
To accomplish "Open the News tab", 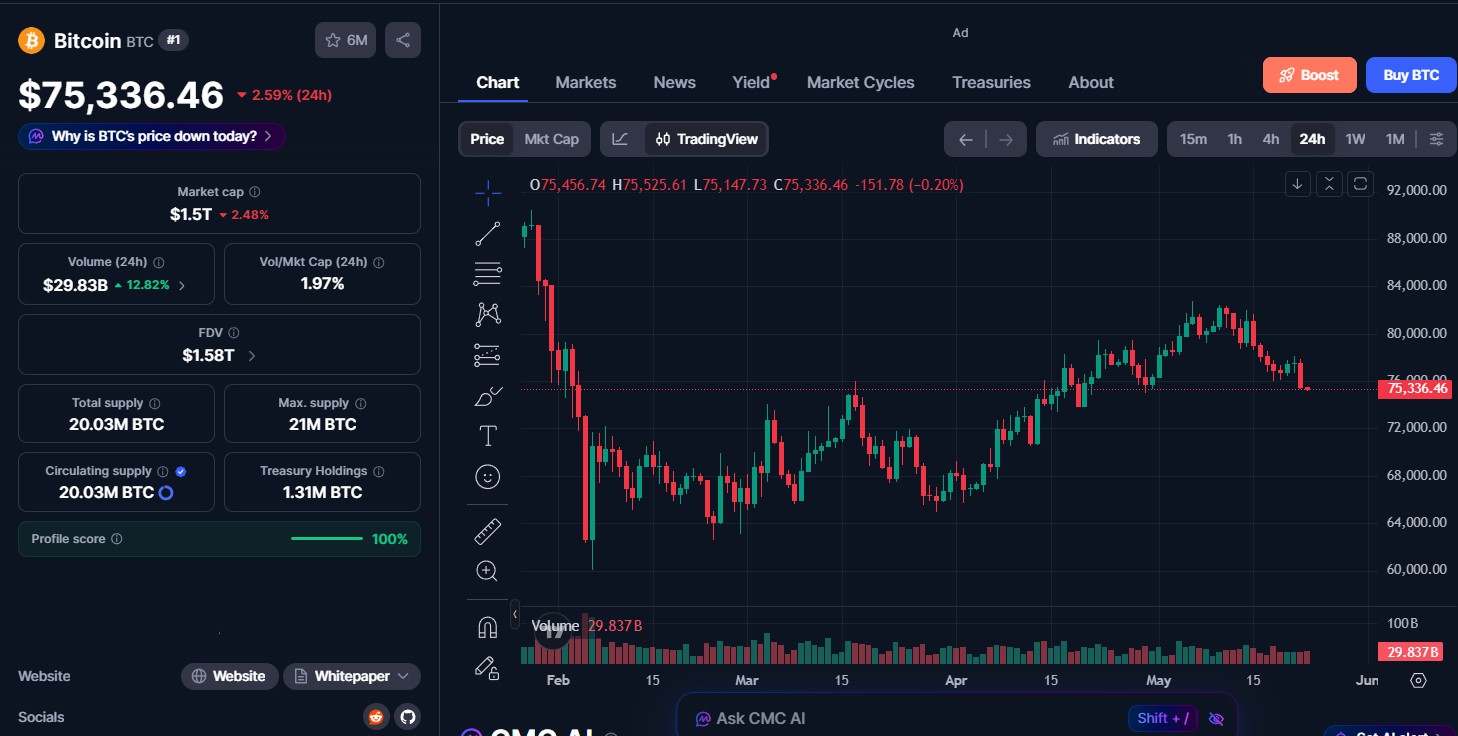I will click(674, 82).
